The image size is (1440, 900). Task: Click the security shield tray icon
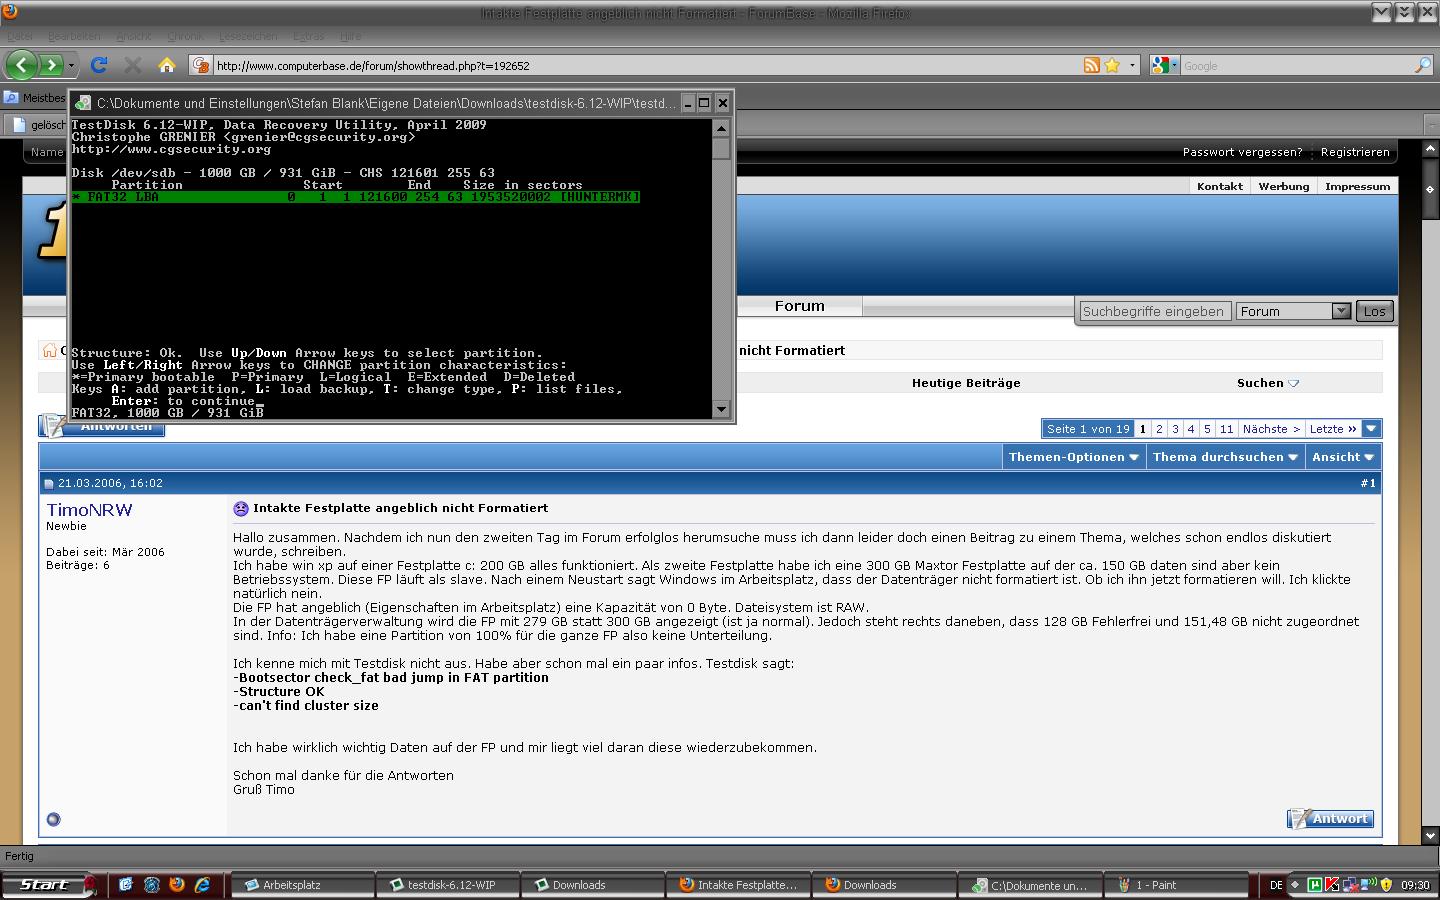point(1386,885)
